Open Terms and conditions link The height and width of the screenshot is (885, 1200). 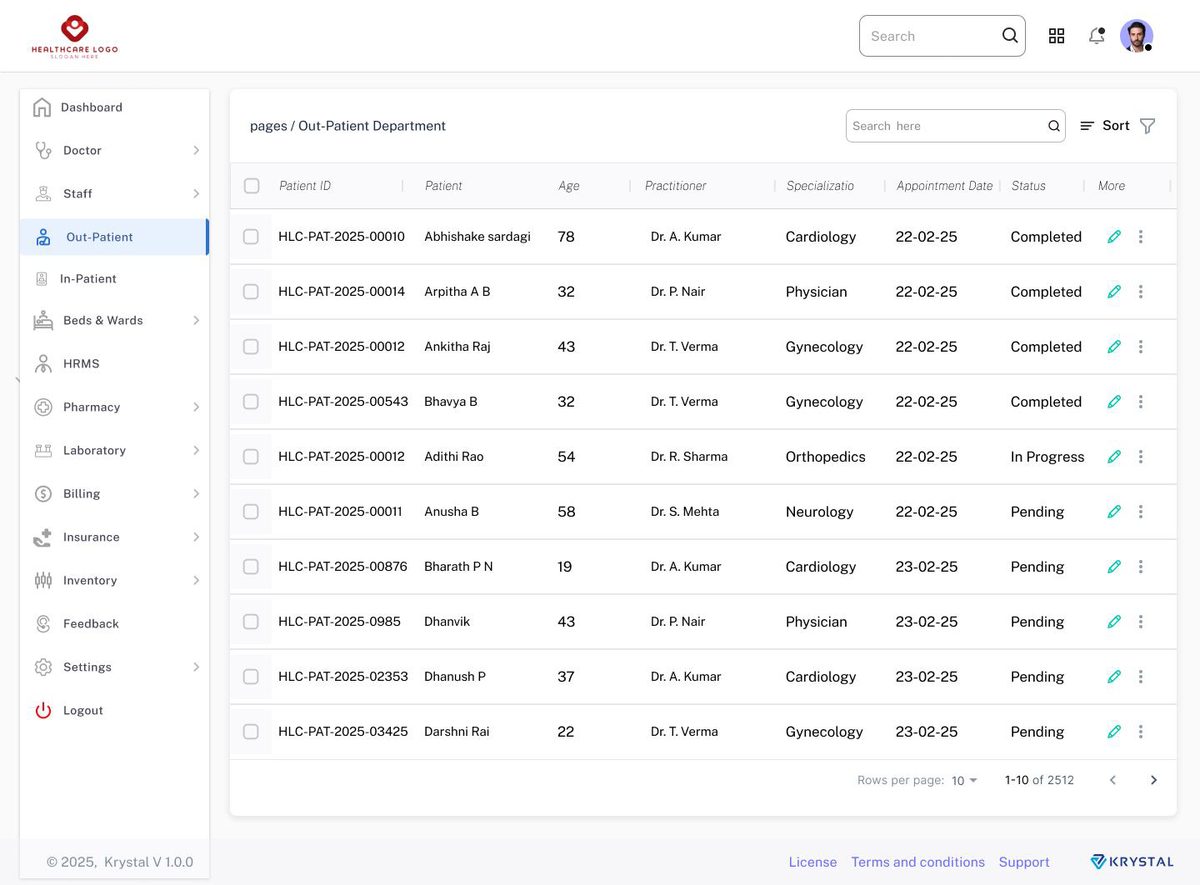pyautogui.click(x=918, y=862)
